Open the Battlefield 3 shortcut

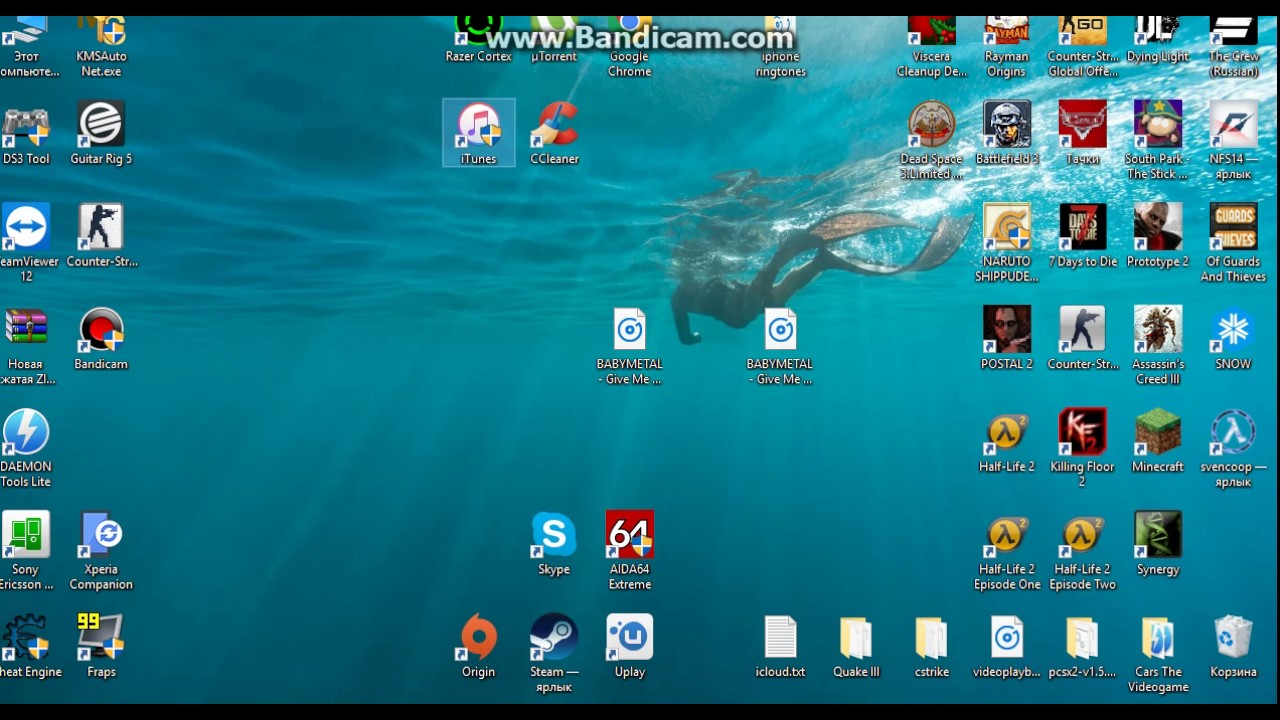point(1007,124)
